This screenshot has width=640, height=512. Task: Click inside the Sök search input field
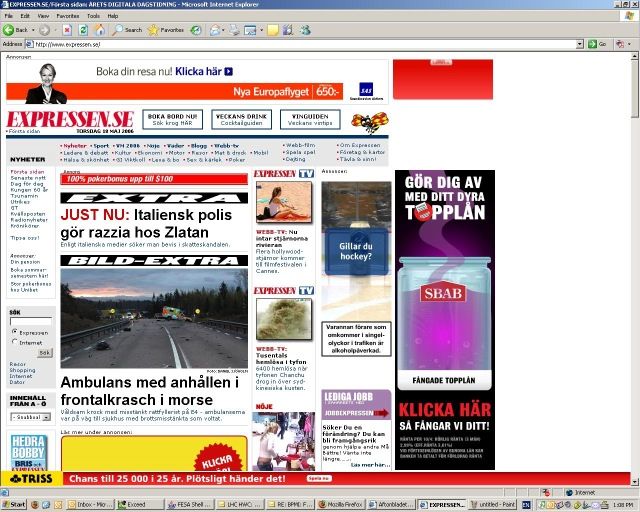31,321
